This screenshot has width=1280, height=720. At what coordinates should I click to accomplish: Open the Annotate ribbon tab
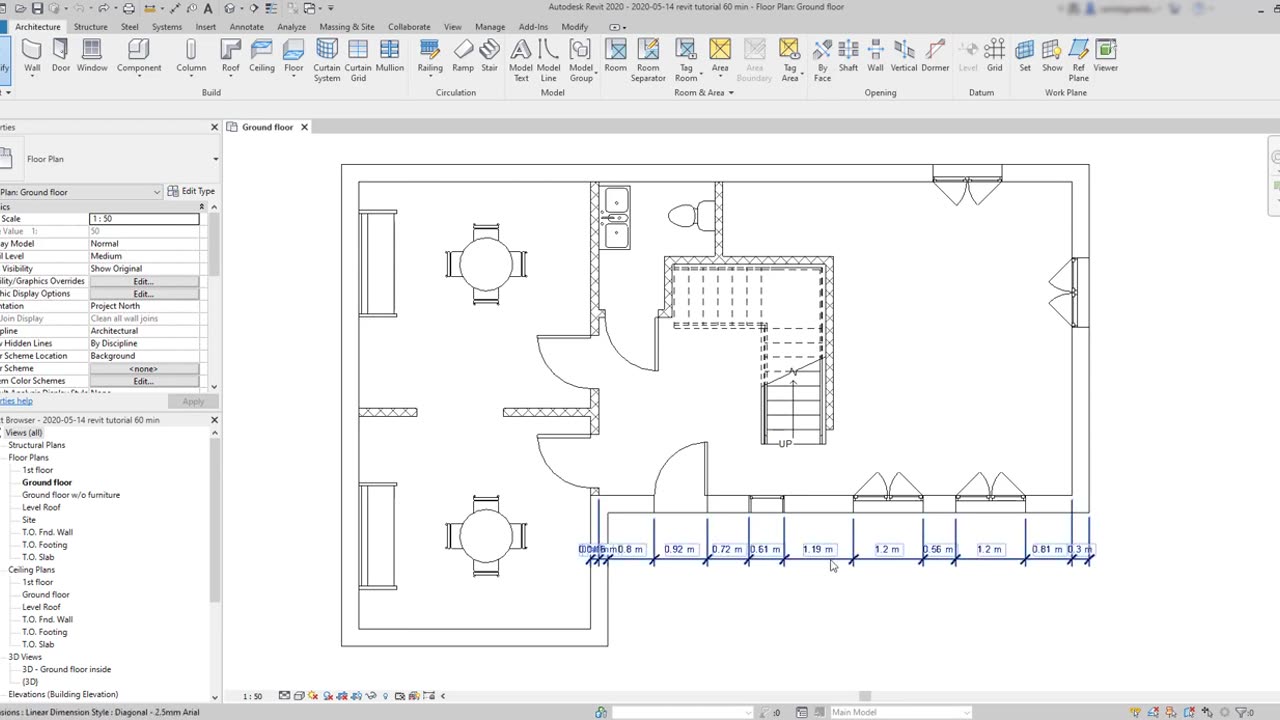[246, 27]
